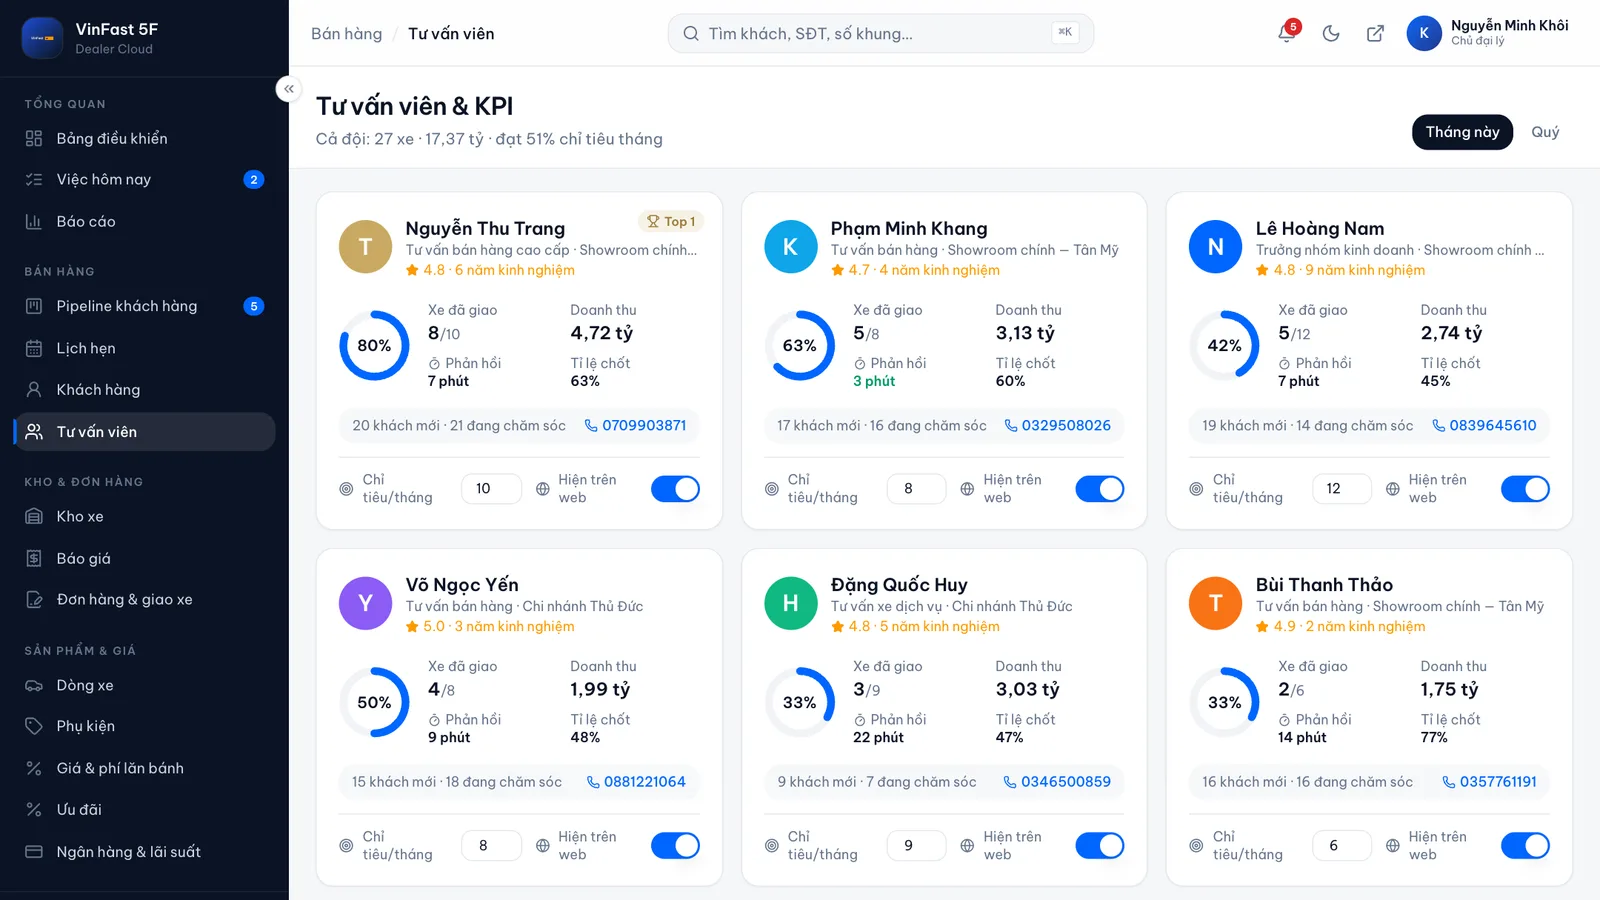The height and width of the screenshot is (900, 1600).
Task: Click the Top 1 trophy badge
Action: click(x=671, y=221)
